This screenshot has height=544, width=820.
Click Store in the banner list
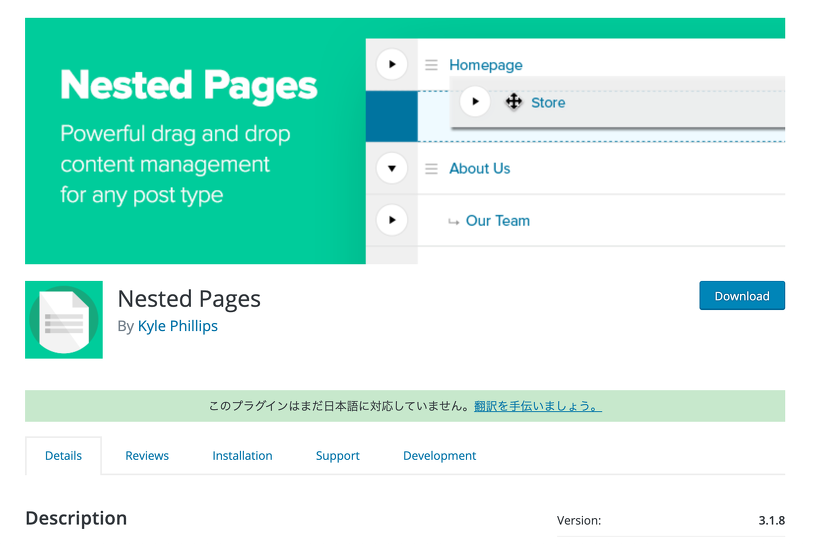tap(548, 103)
